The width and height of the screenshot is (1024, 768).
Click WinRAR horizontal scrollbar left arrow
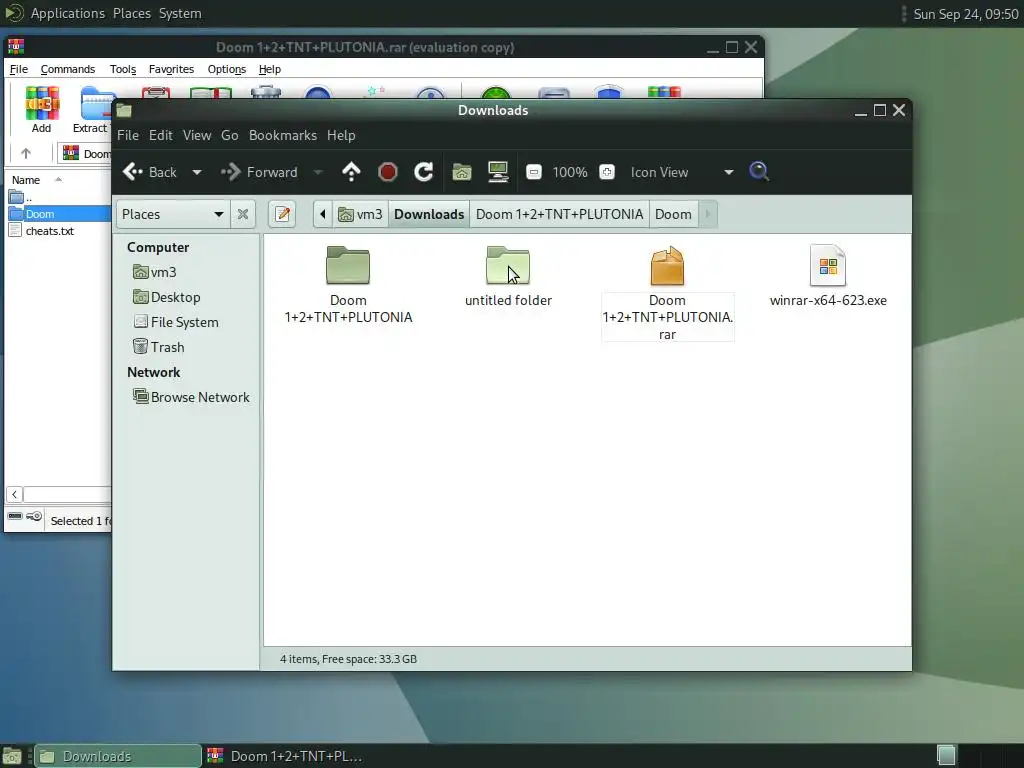tap(14, 494)
